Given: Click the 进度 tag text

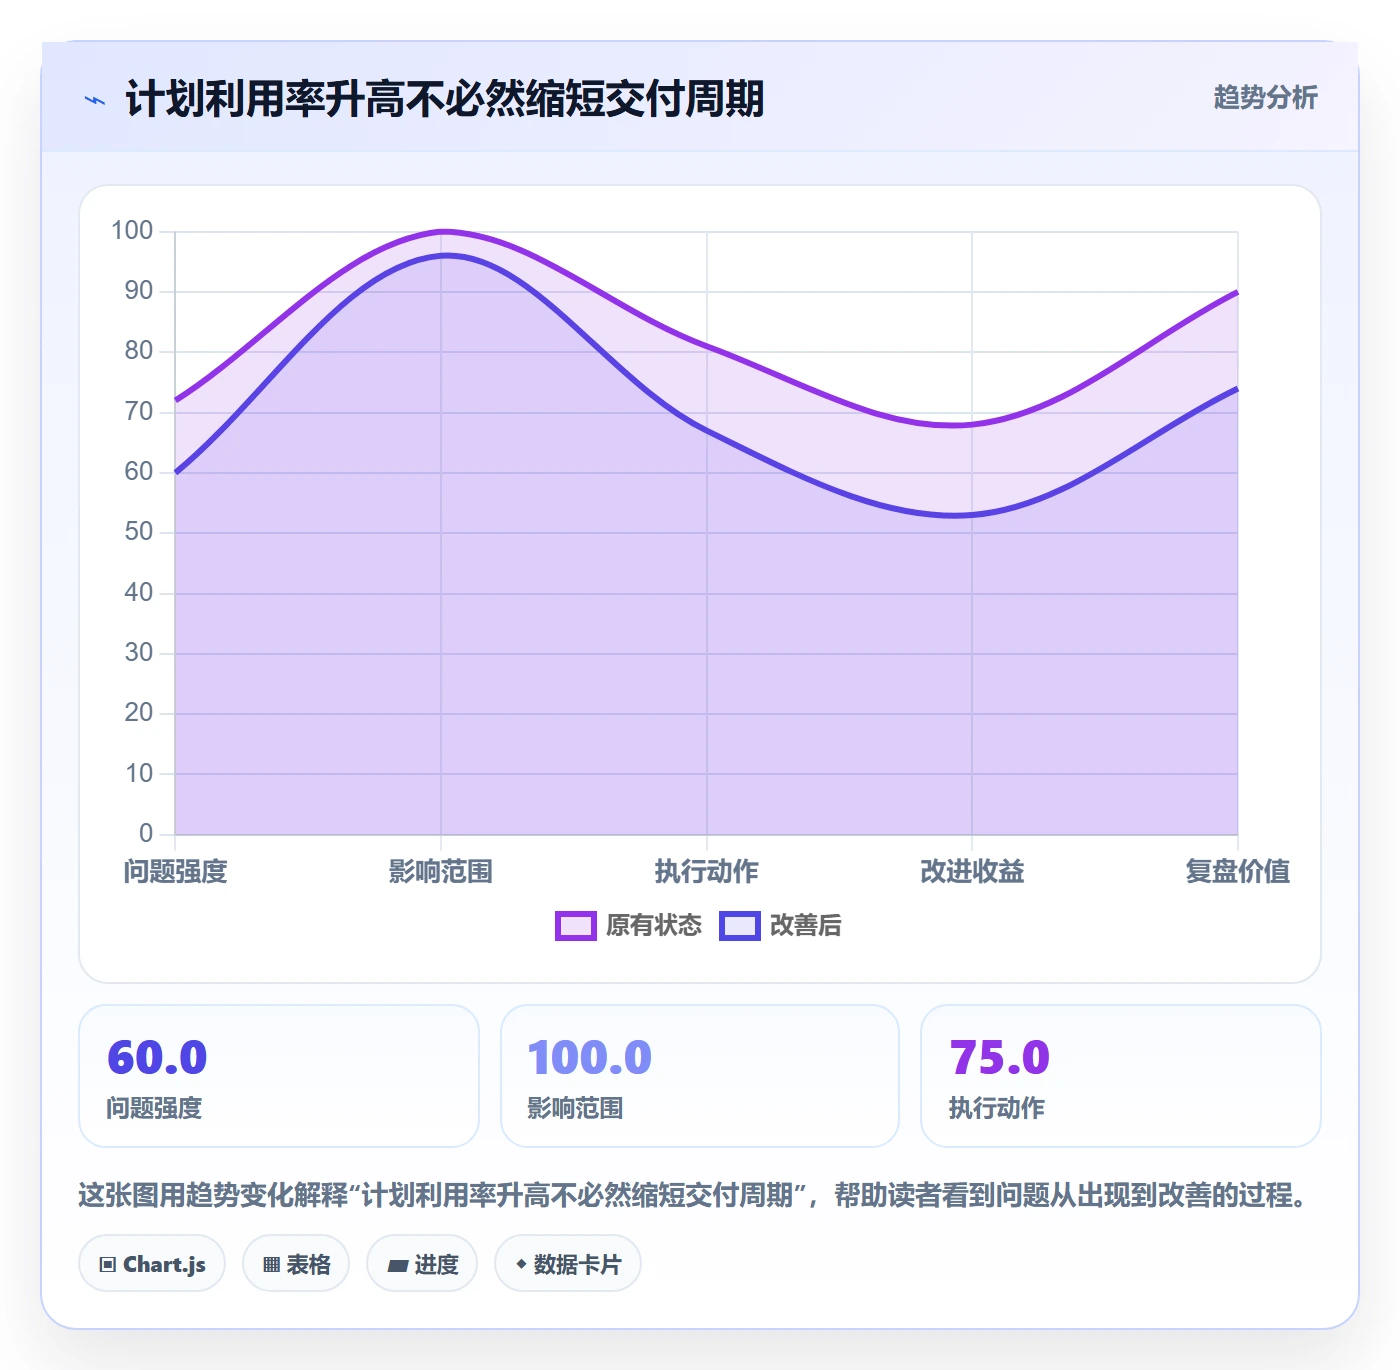Looking at the screenshot, I should pyautogui.click(x=437, y=1265).
